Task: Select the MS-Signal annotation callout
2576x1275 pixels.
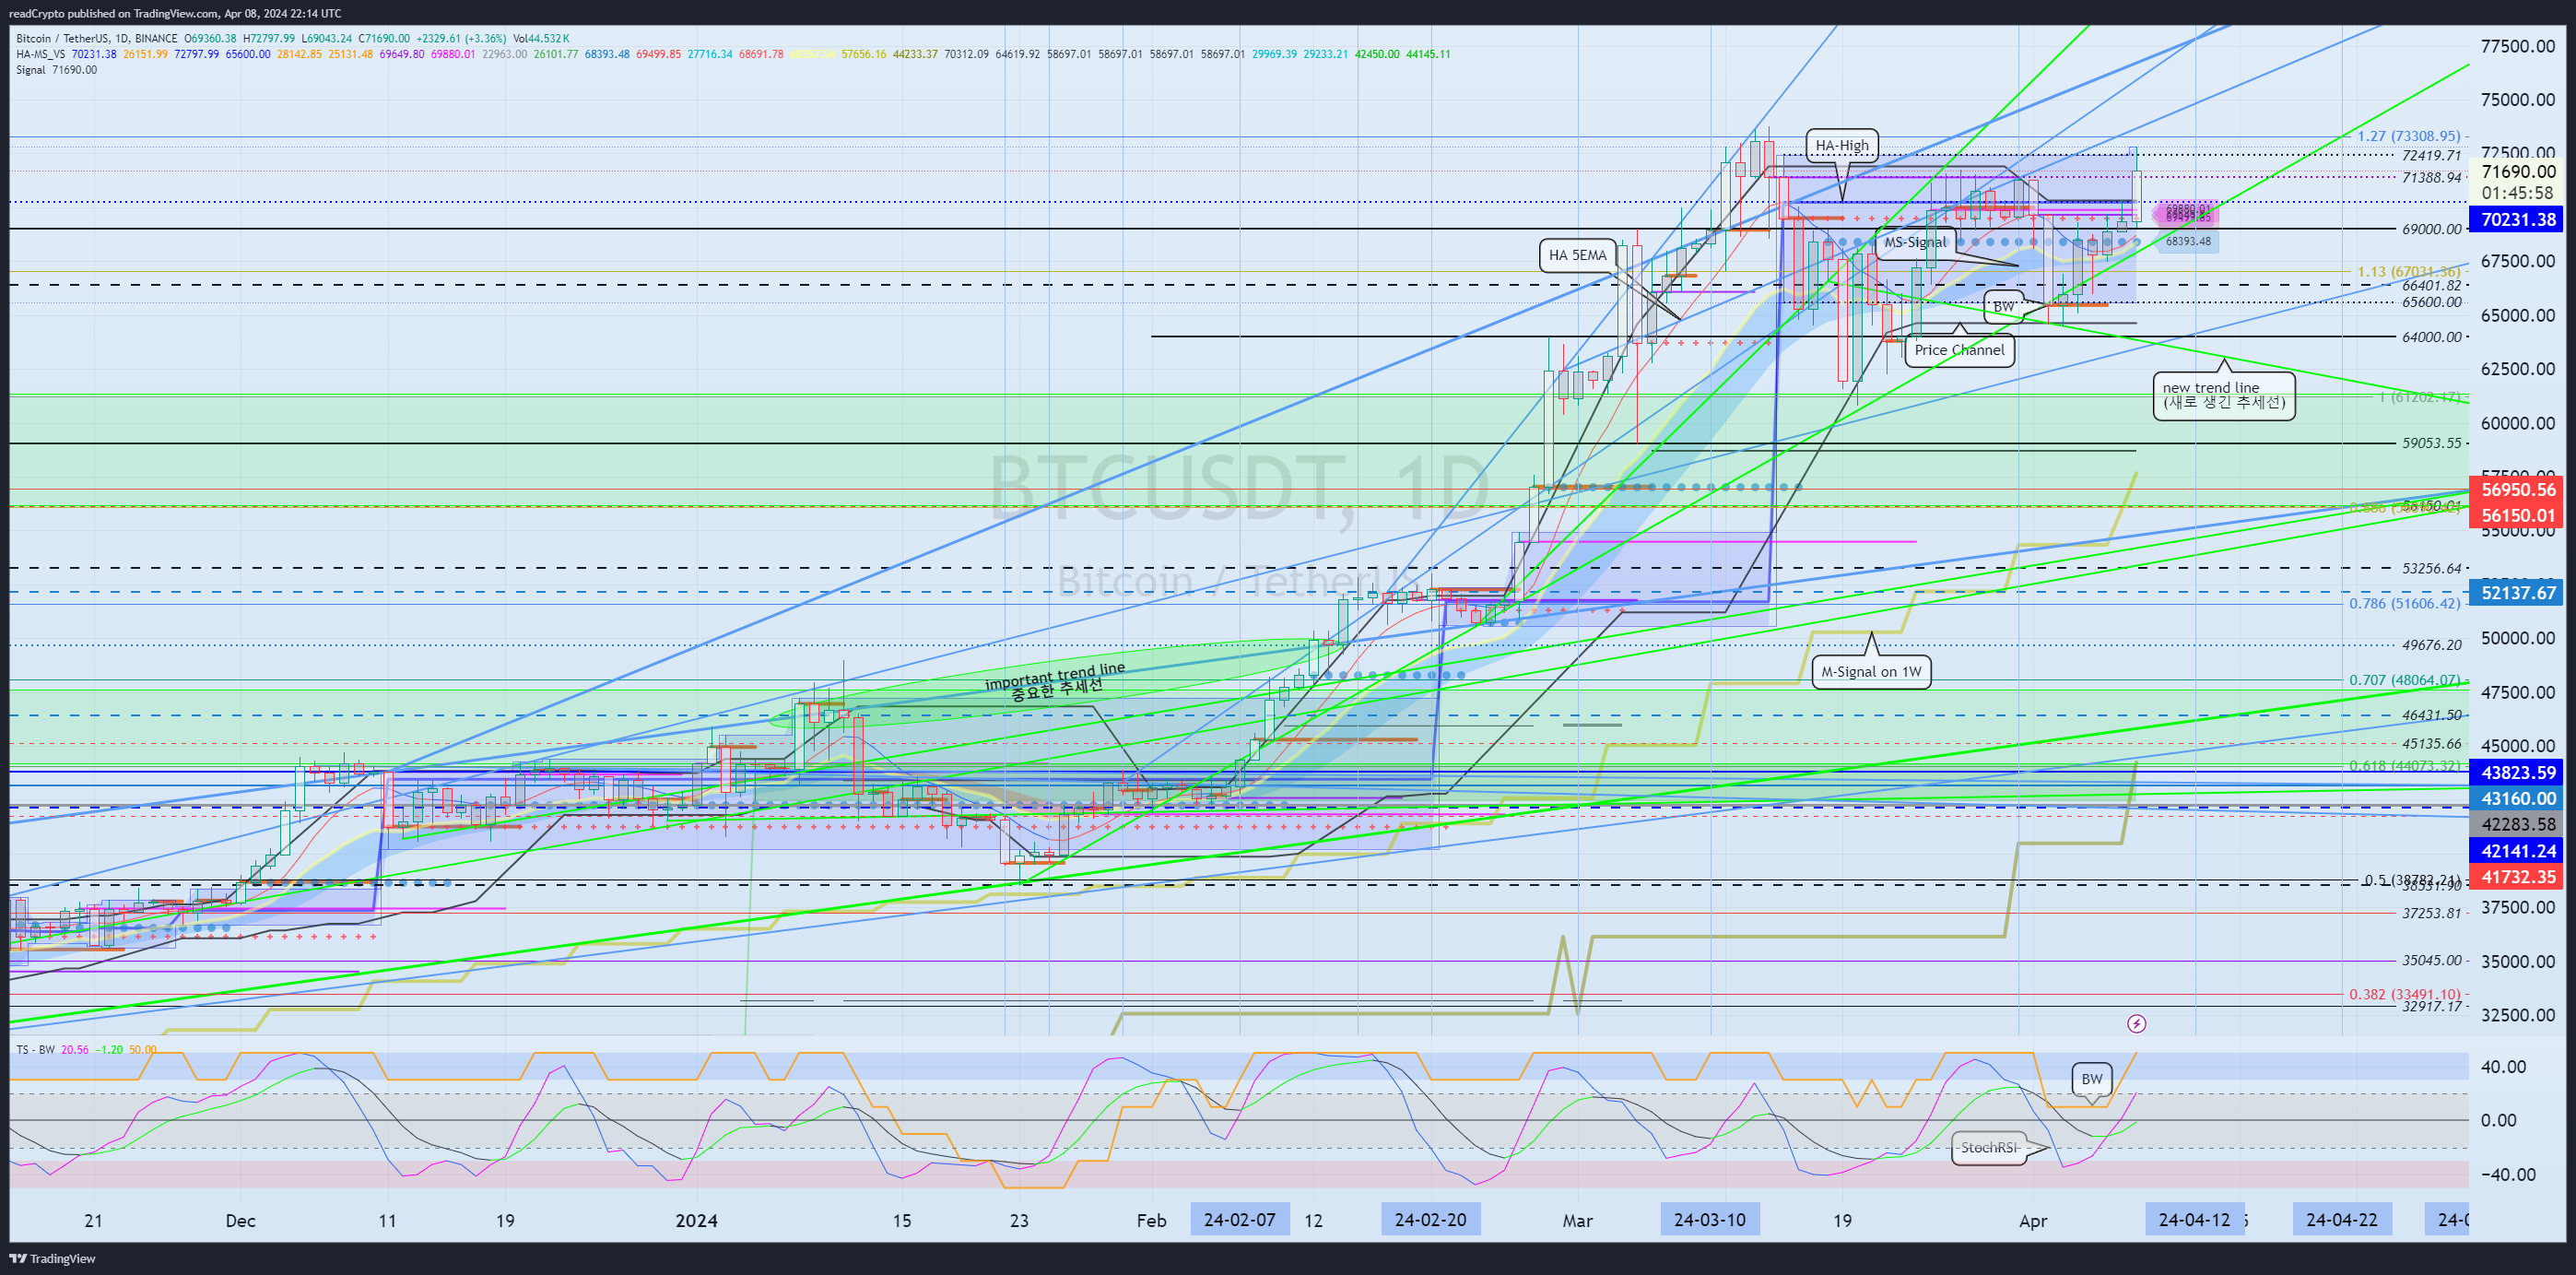Action: point(1915,242)
